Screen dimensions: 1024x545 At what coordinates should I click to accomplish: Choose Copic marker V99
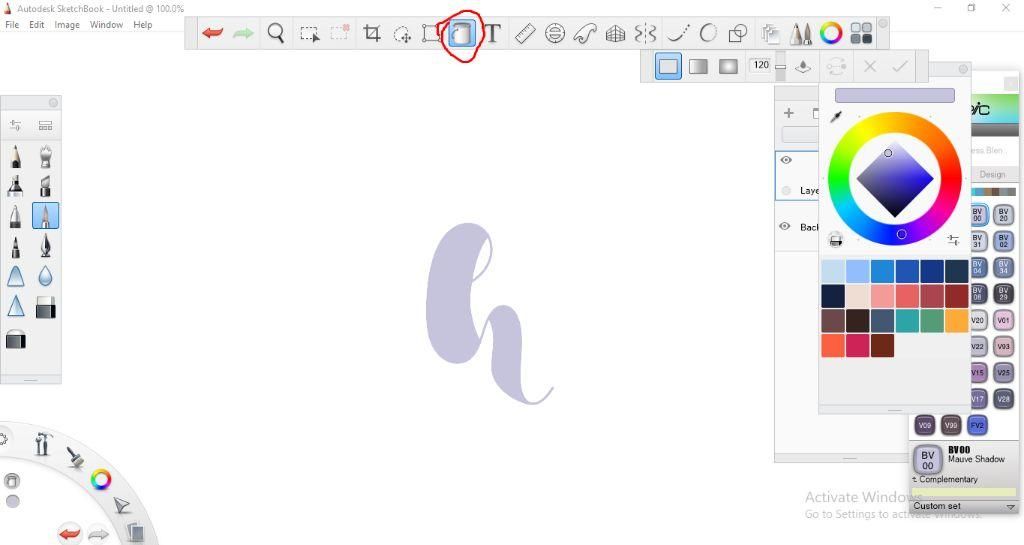(951, 426)
